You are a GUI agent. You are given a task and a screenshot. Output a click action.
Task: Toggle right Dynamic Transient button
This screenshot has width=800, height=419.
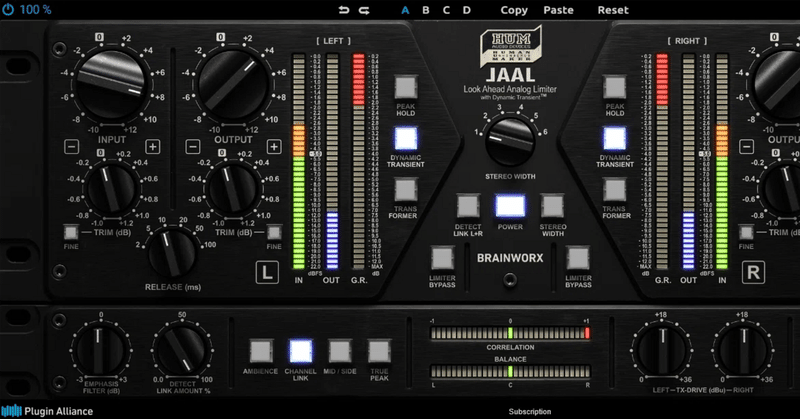point(614,138)
